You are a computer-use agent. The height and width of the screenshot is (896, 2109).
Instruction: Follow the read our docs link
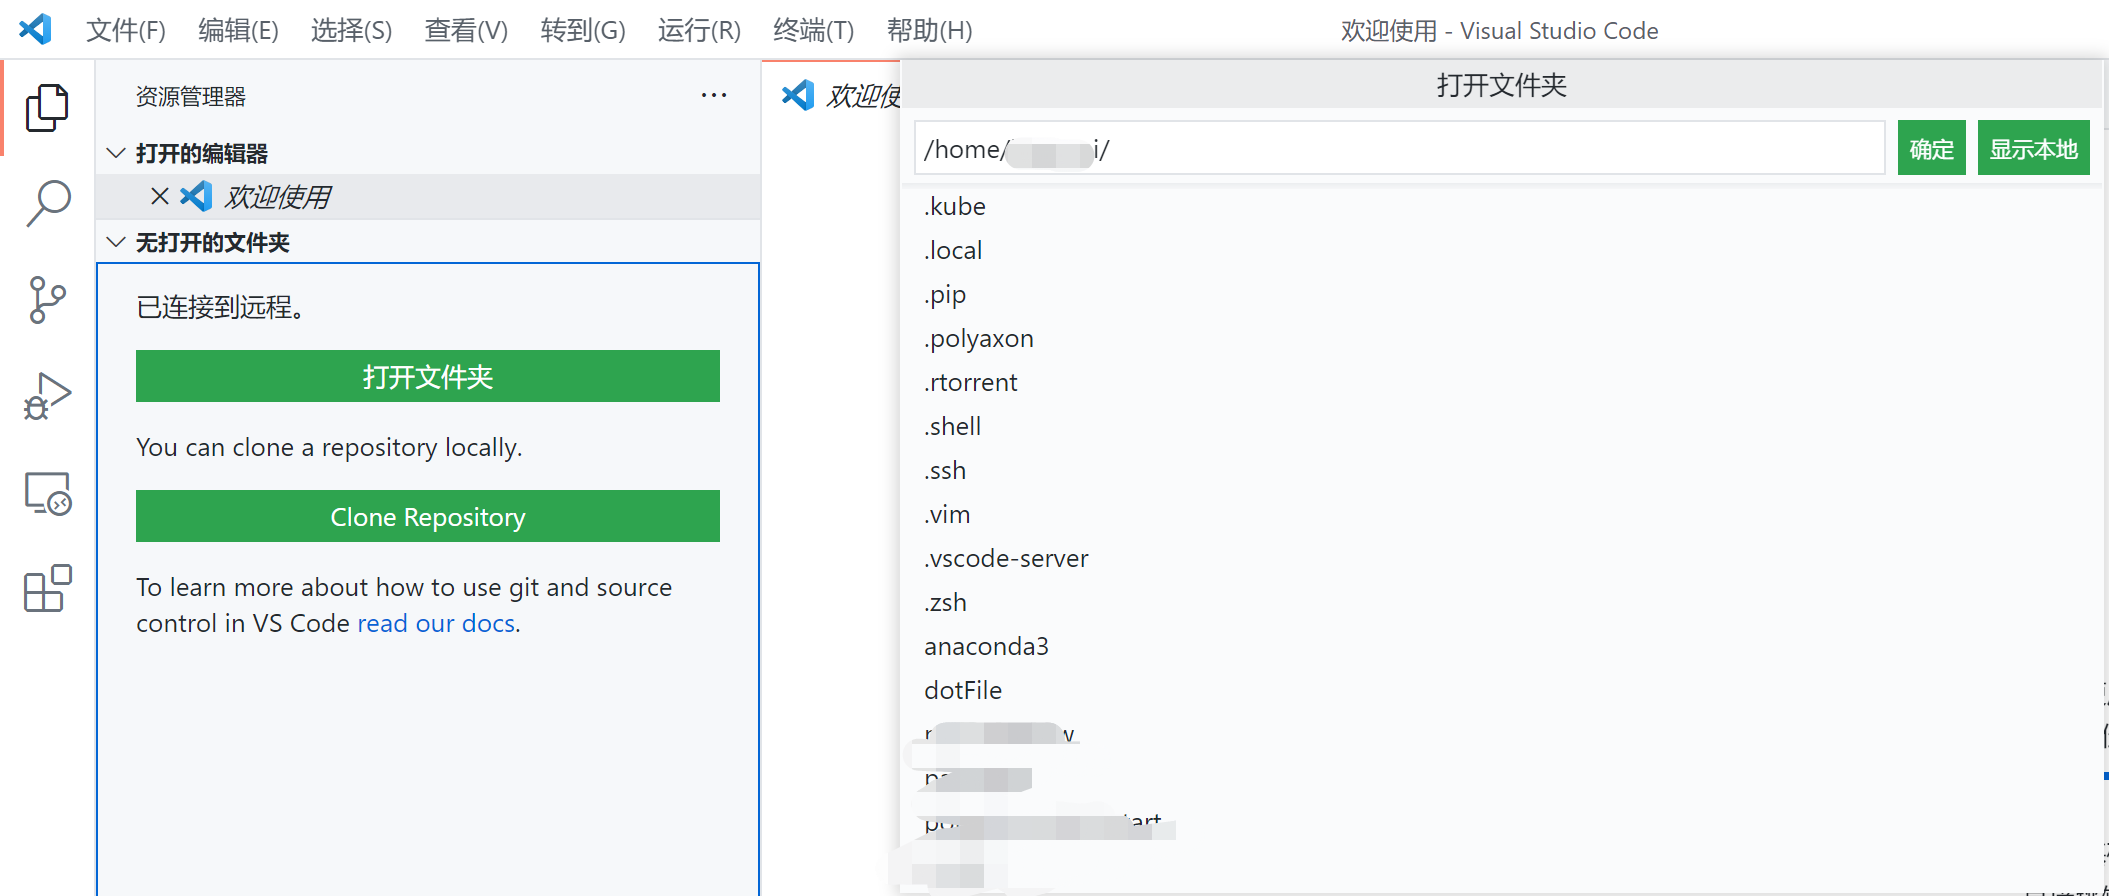click(436, 623)
